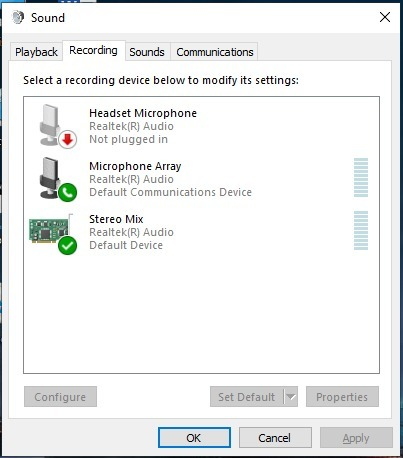
Task: Confirm with the OK button
Action: (194, 438)
